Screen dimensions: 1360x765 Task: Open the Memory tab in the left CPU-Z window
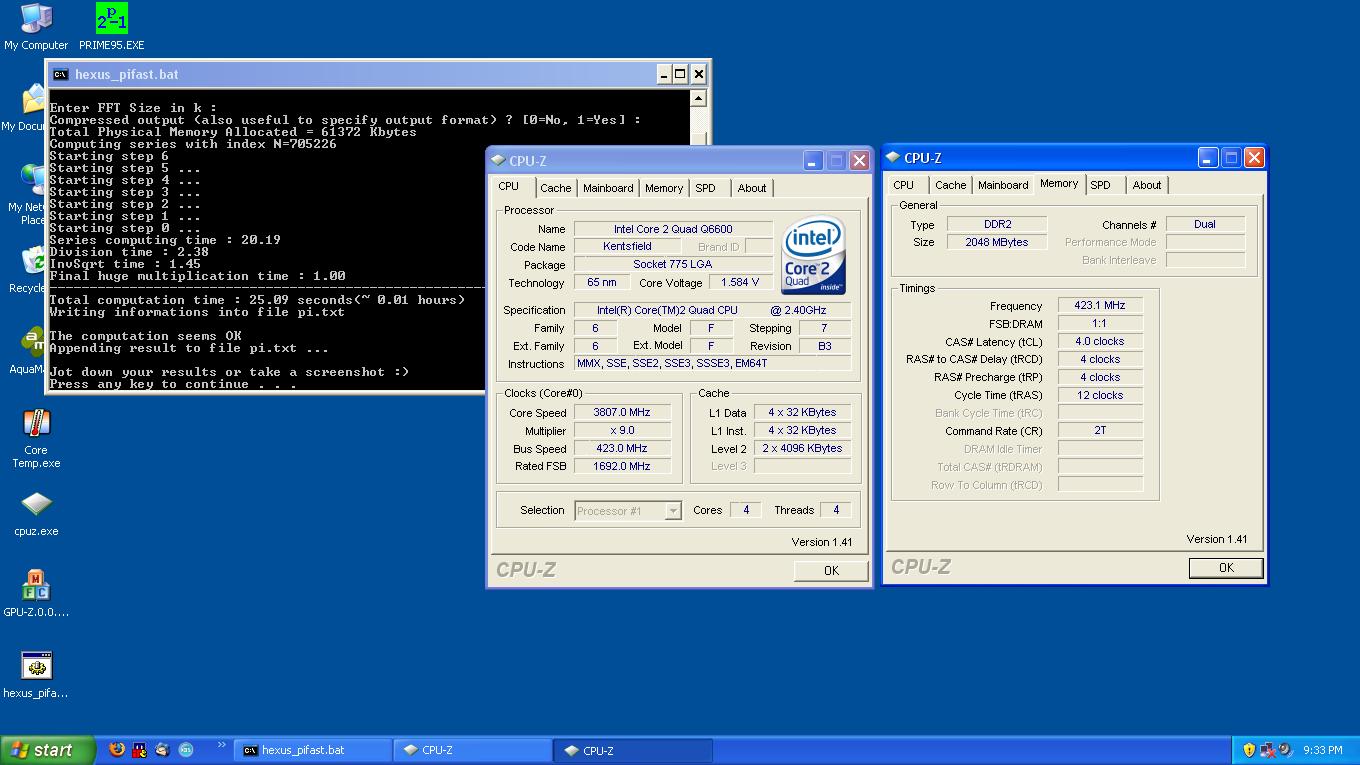(x=664, y=188)
